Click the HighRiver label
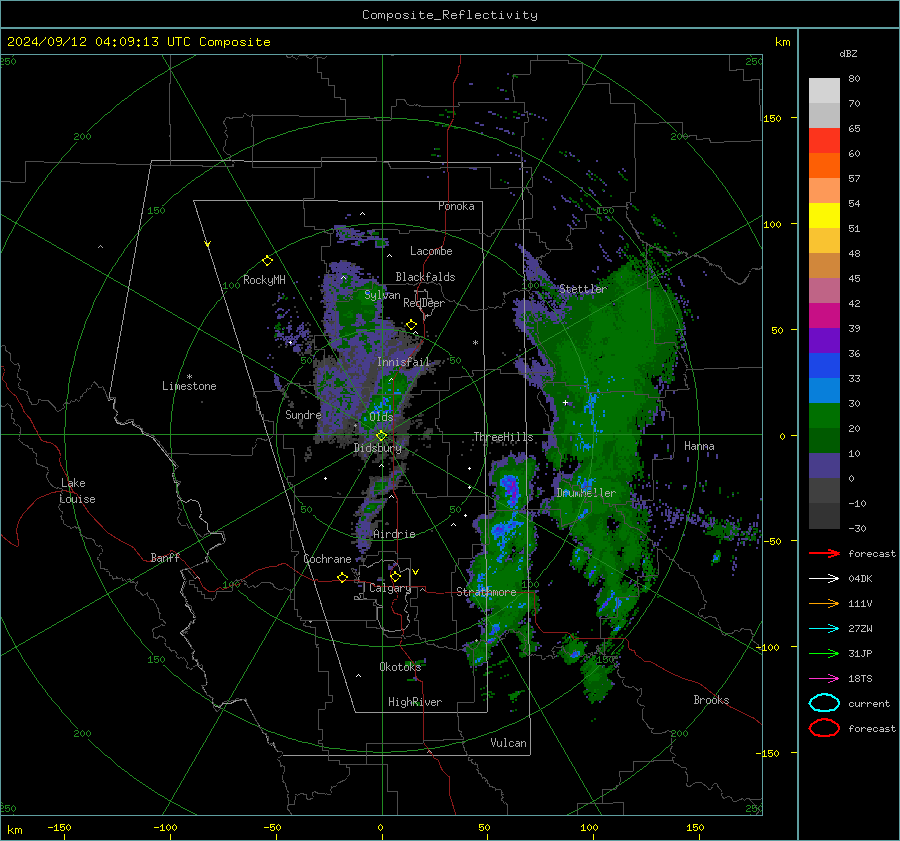The height and width of the screenshot is (841, 900). (x=415, y=702)
